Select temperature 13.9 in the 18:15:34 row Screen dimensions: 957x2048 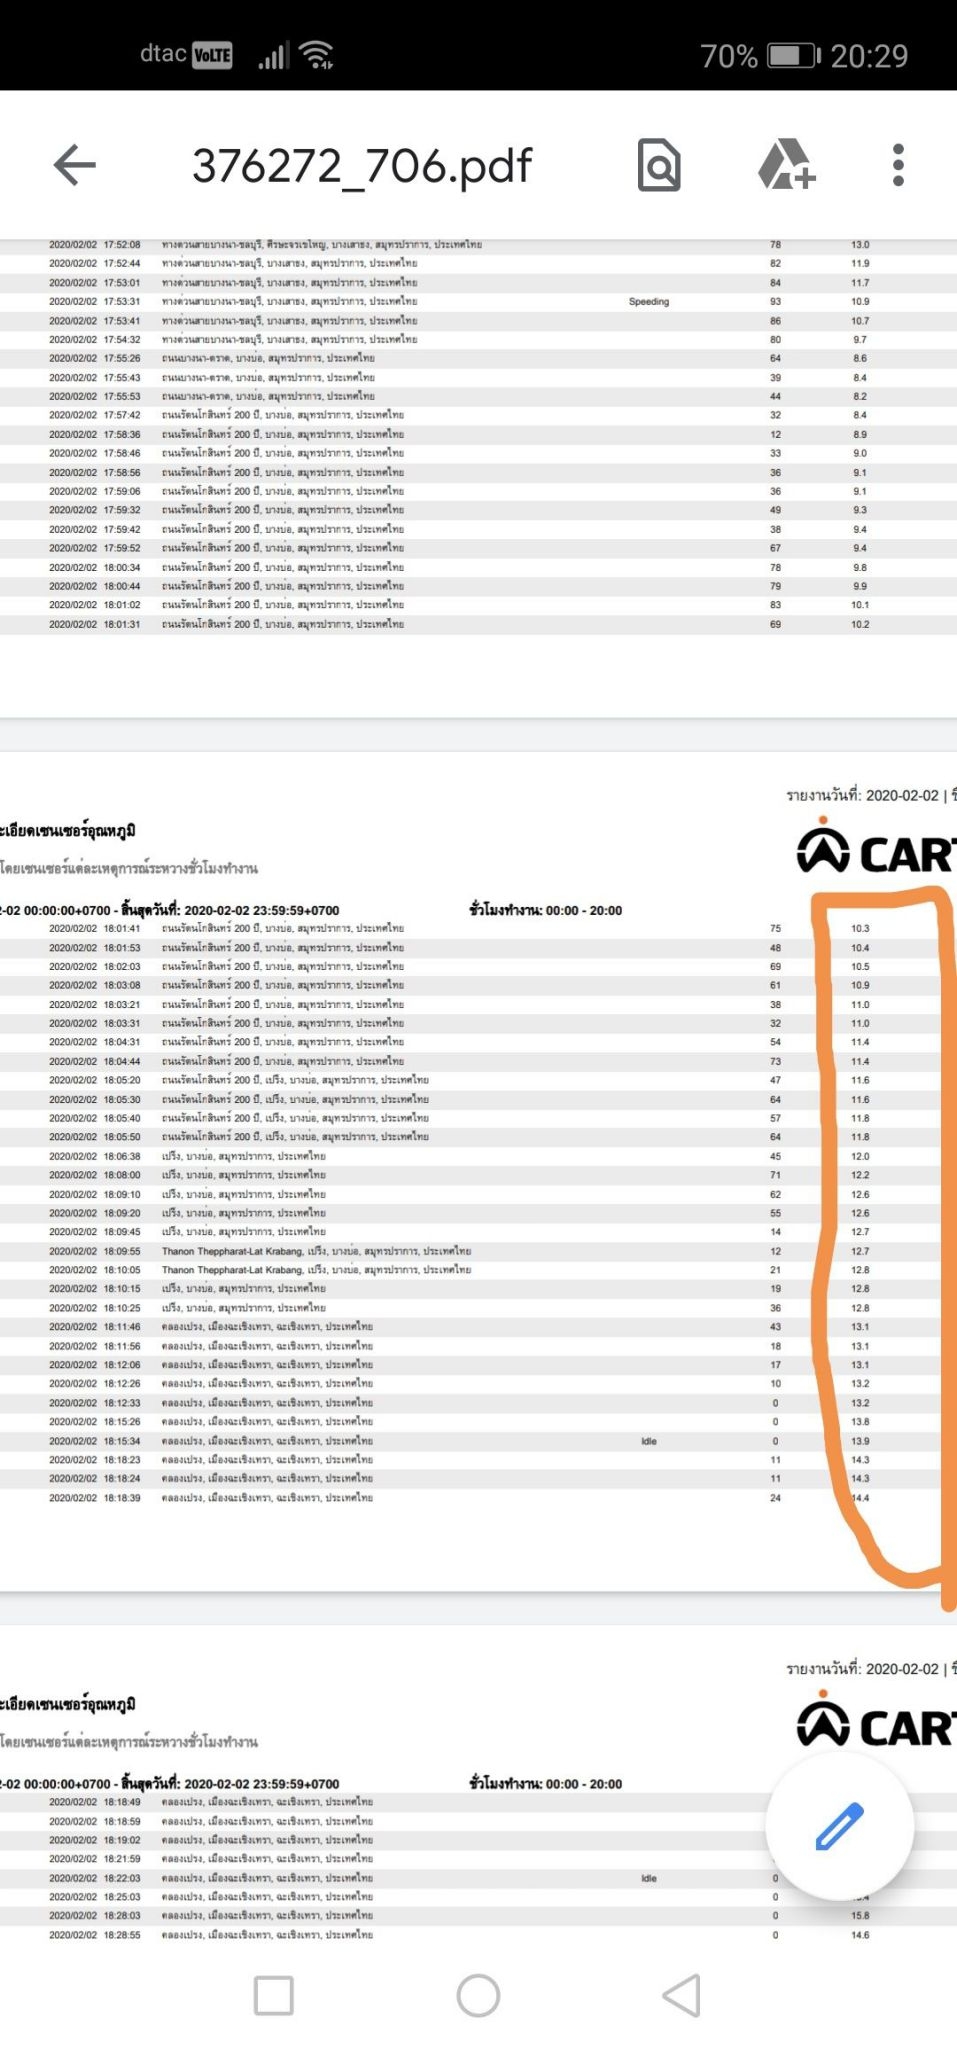pos(860,1441)
